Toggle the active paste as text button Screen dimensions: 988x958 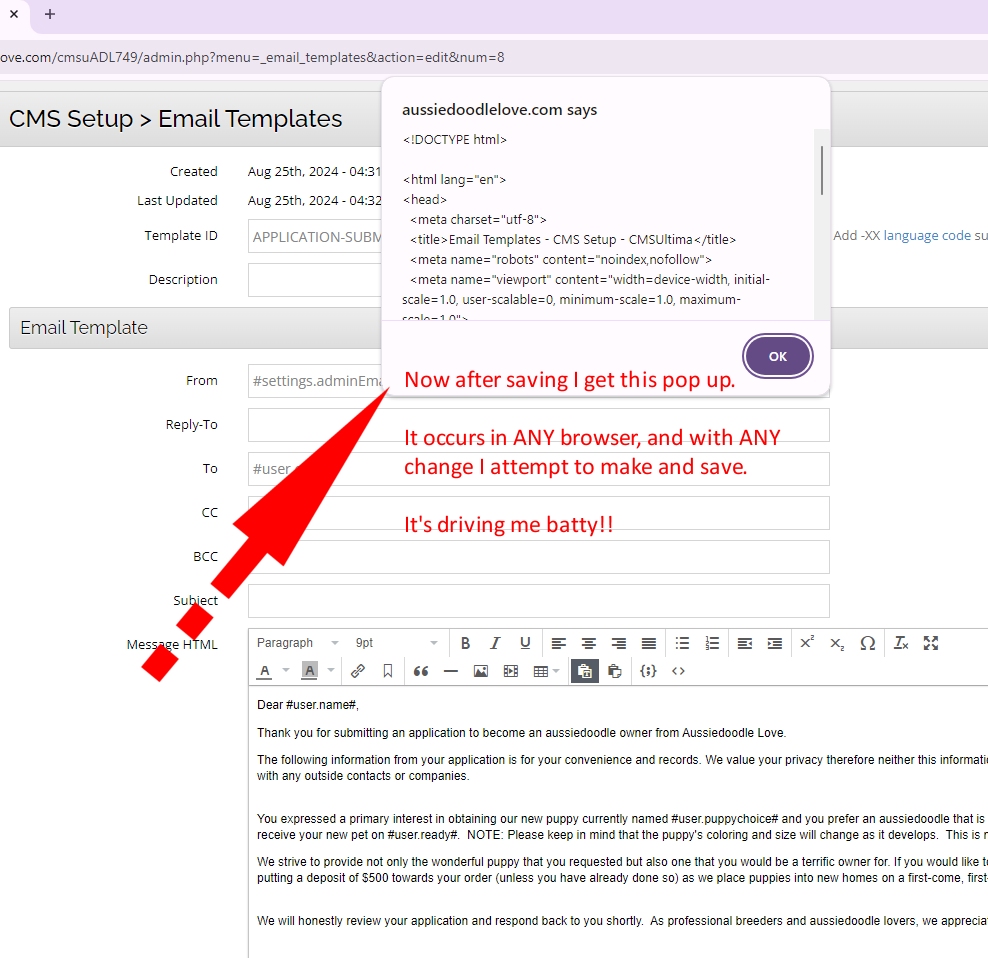(x=585, y=671)
